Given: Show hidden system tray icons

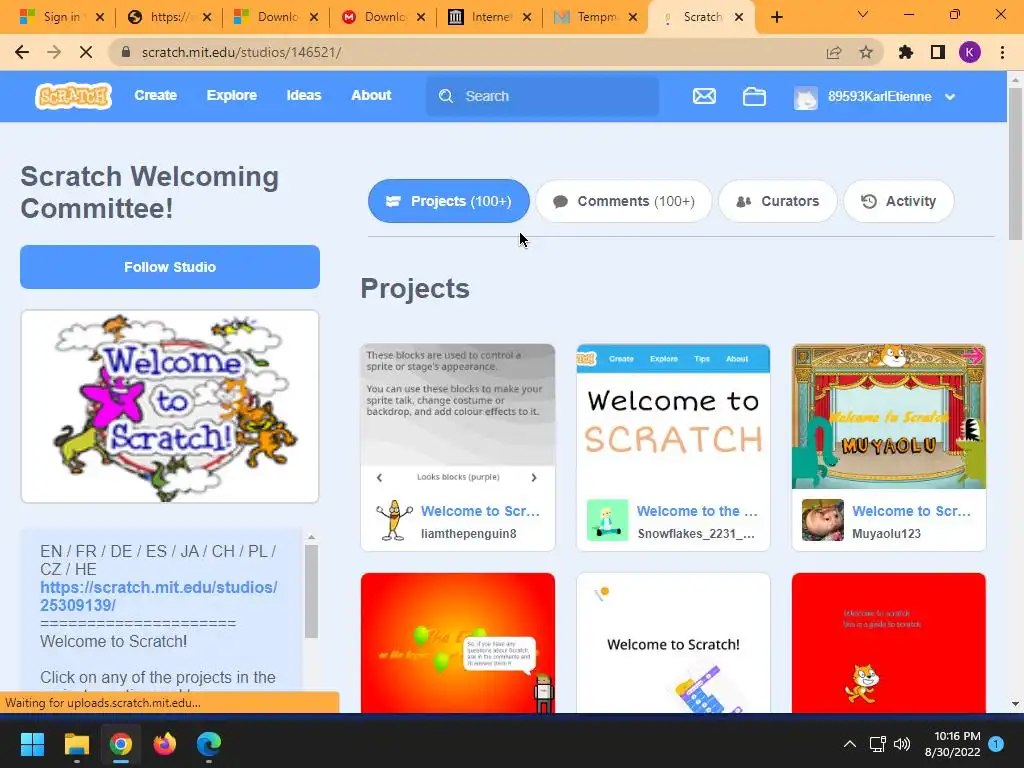Looking at the screenshot, I should point(850,744).
